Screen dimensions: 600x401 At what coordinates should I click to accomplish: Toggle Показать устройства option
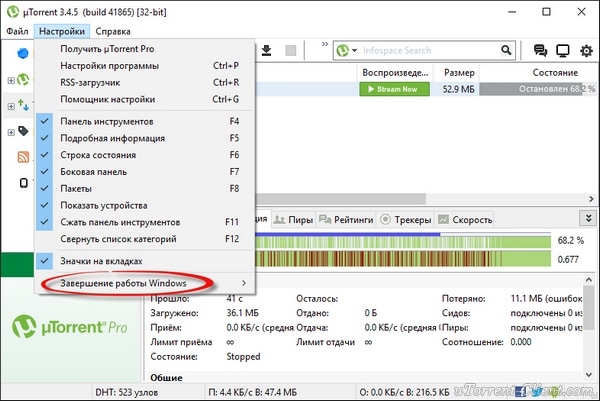click(x=144, y=205)
